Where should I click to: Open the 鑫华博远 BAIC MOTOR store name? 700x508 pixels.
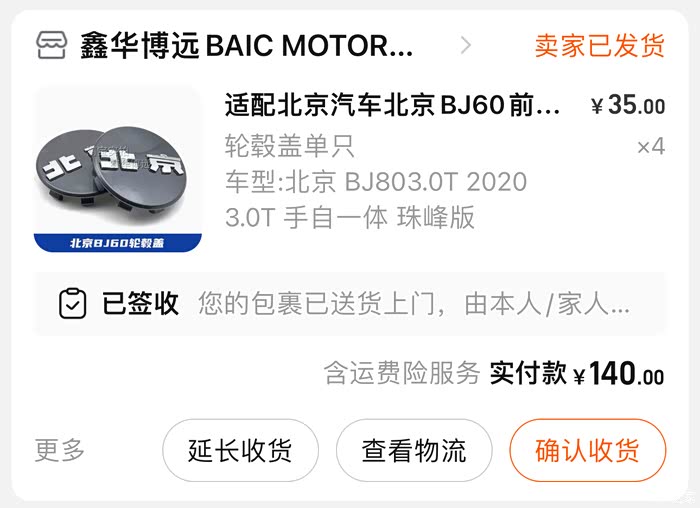tap(246, 46)
